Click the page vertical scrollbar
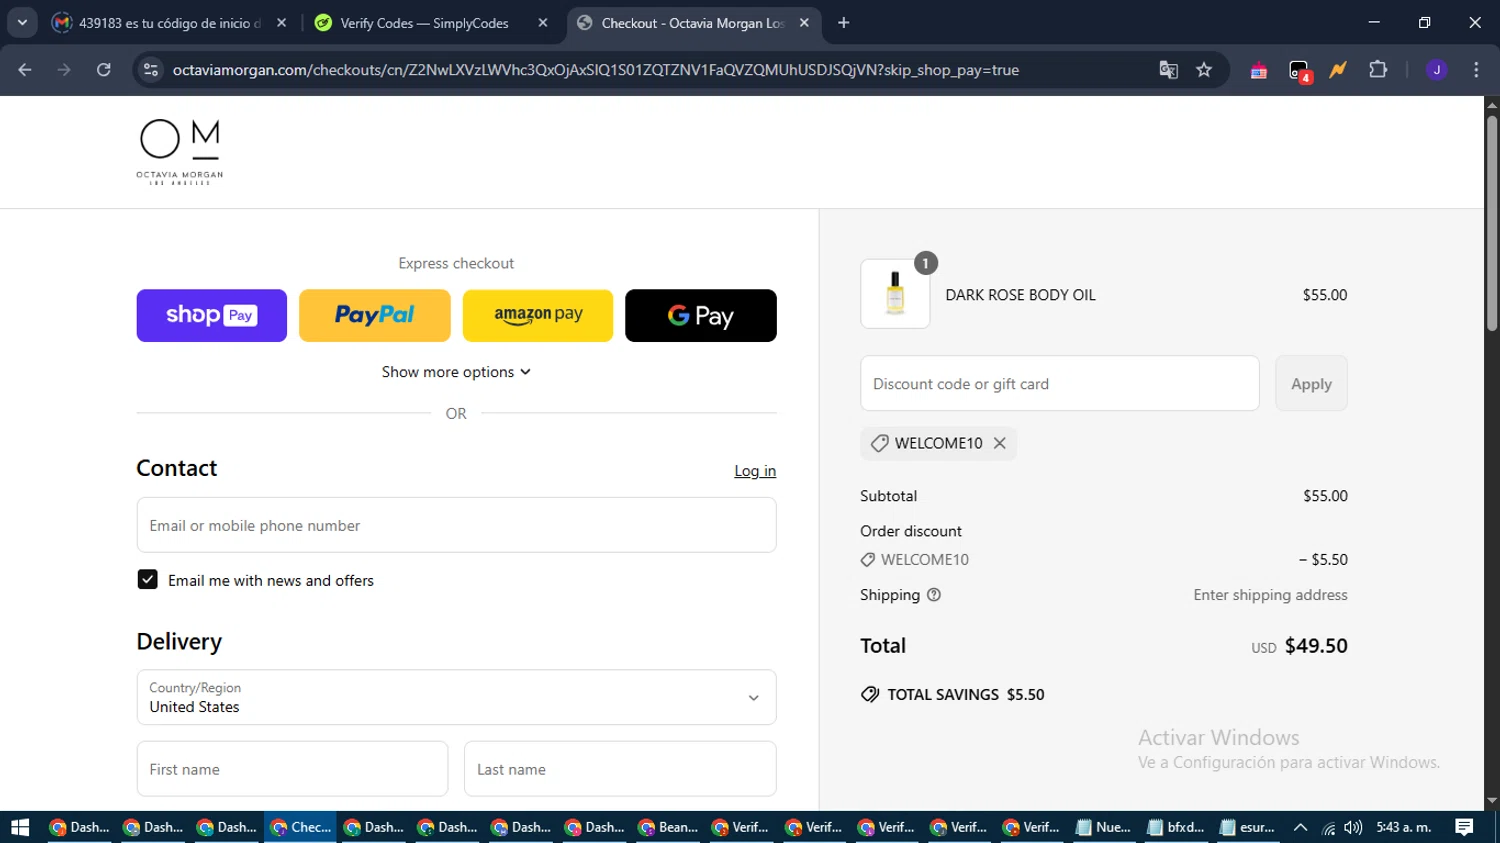Image resolution: width=1500 pixels, height=843 pixels. click(x=1492, y=224)
